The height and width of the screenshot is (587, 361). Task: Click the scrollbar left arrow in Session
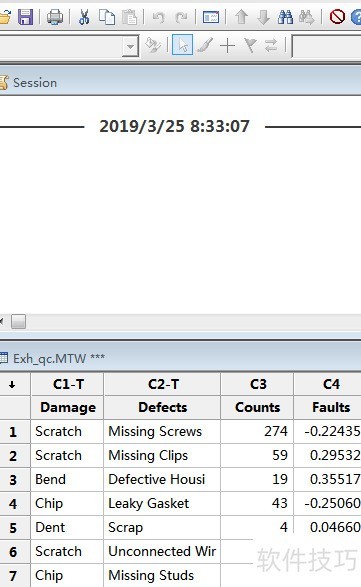2,322
